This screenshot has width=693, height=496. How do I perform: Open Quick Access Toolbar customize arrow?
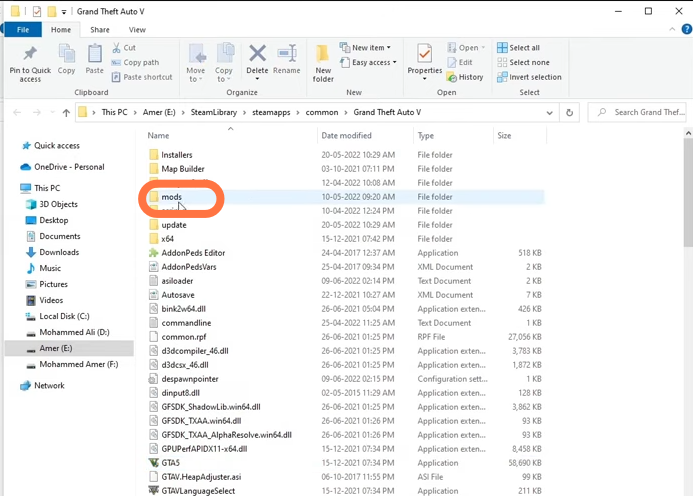click(64, 12)
